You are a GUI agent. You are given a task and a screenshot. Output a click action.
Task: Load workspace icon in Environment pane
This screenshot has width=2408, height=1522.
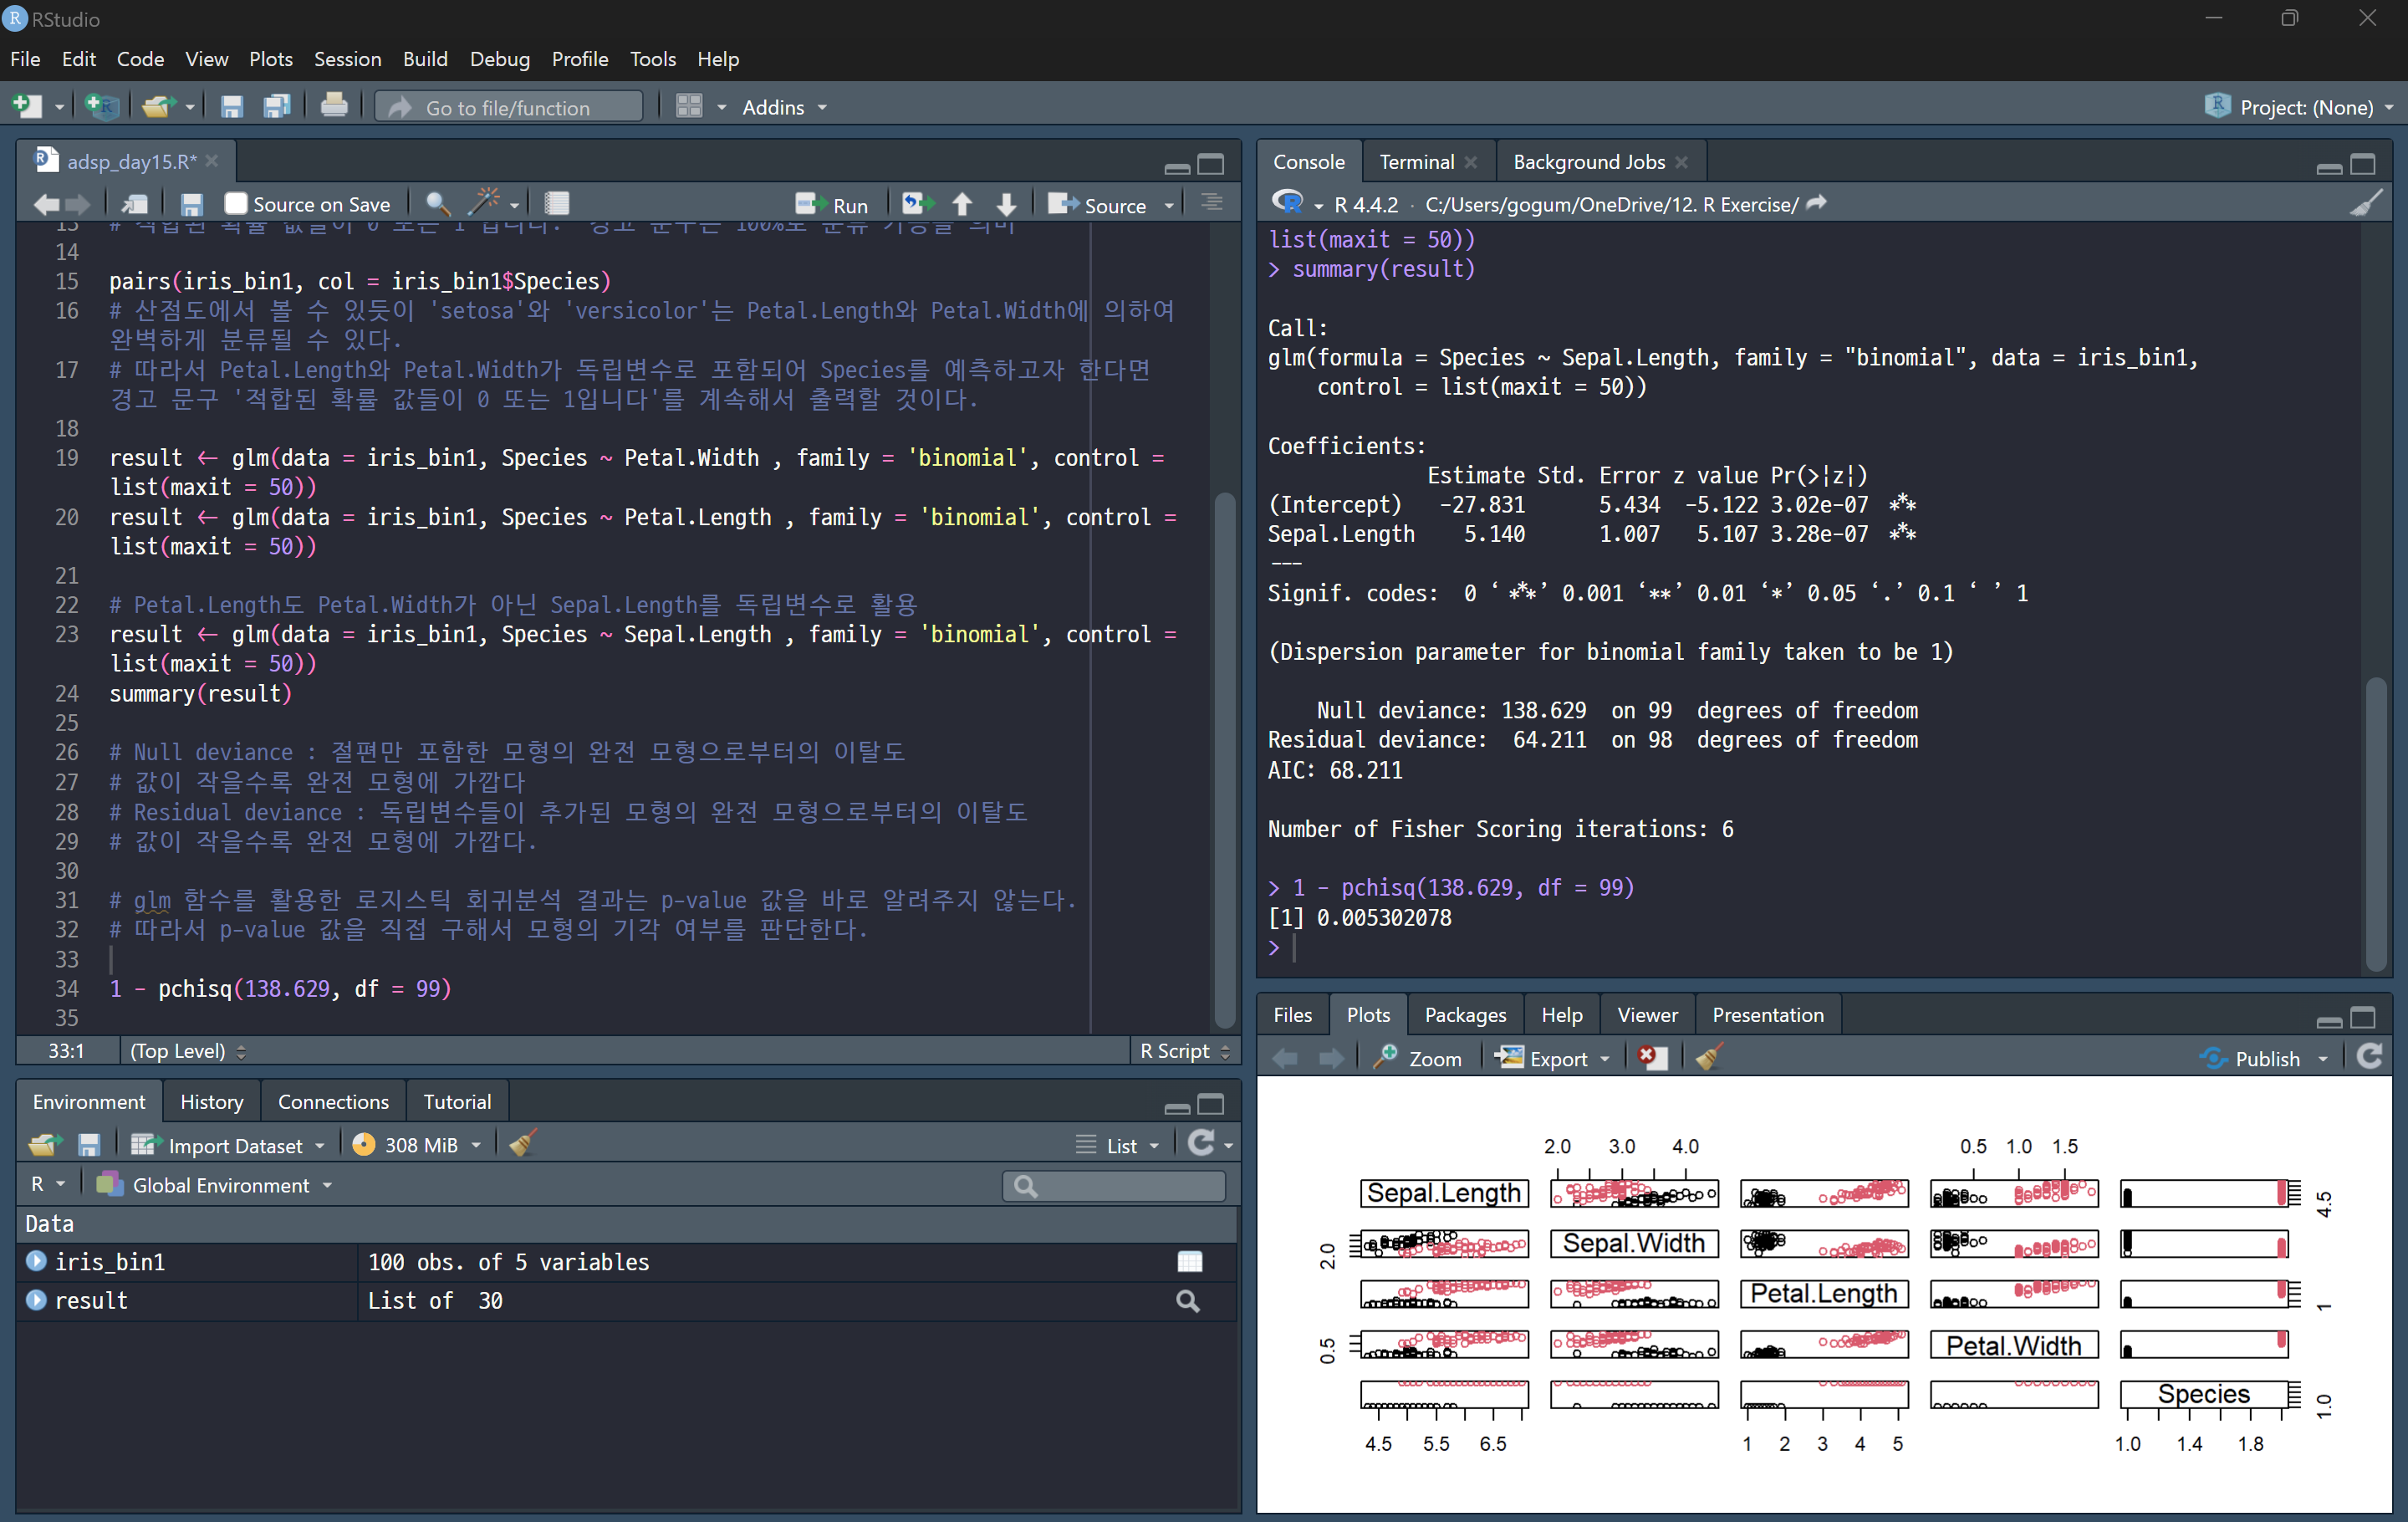45,1144
